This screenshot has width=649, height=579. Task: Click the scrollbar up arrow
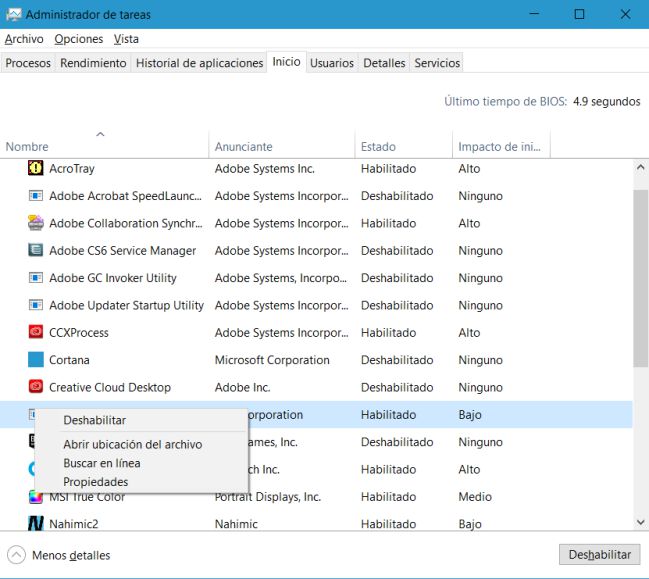(640, 168)
